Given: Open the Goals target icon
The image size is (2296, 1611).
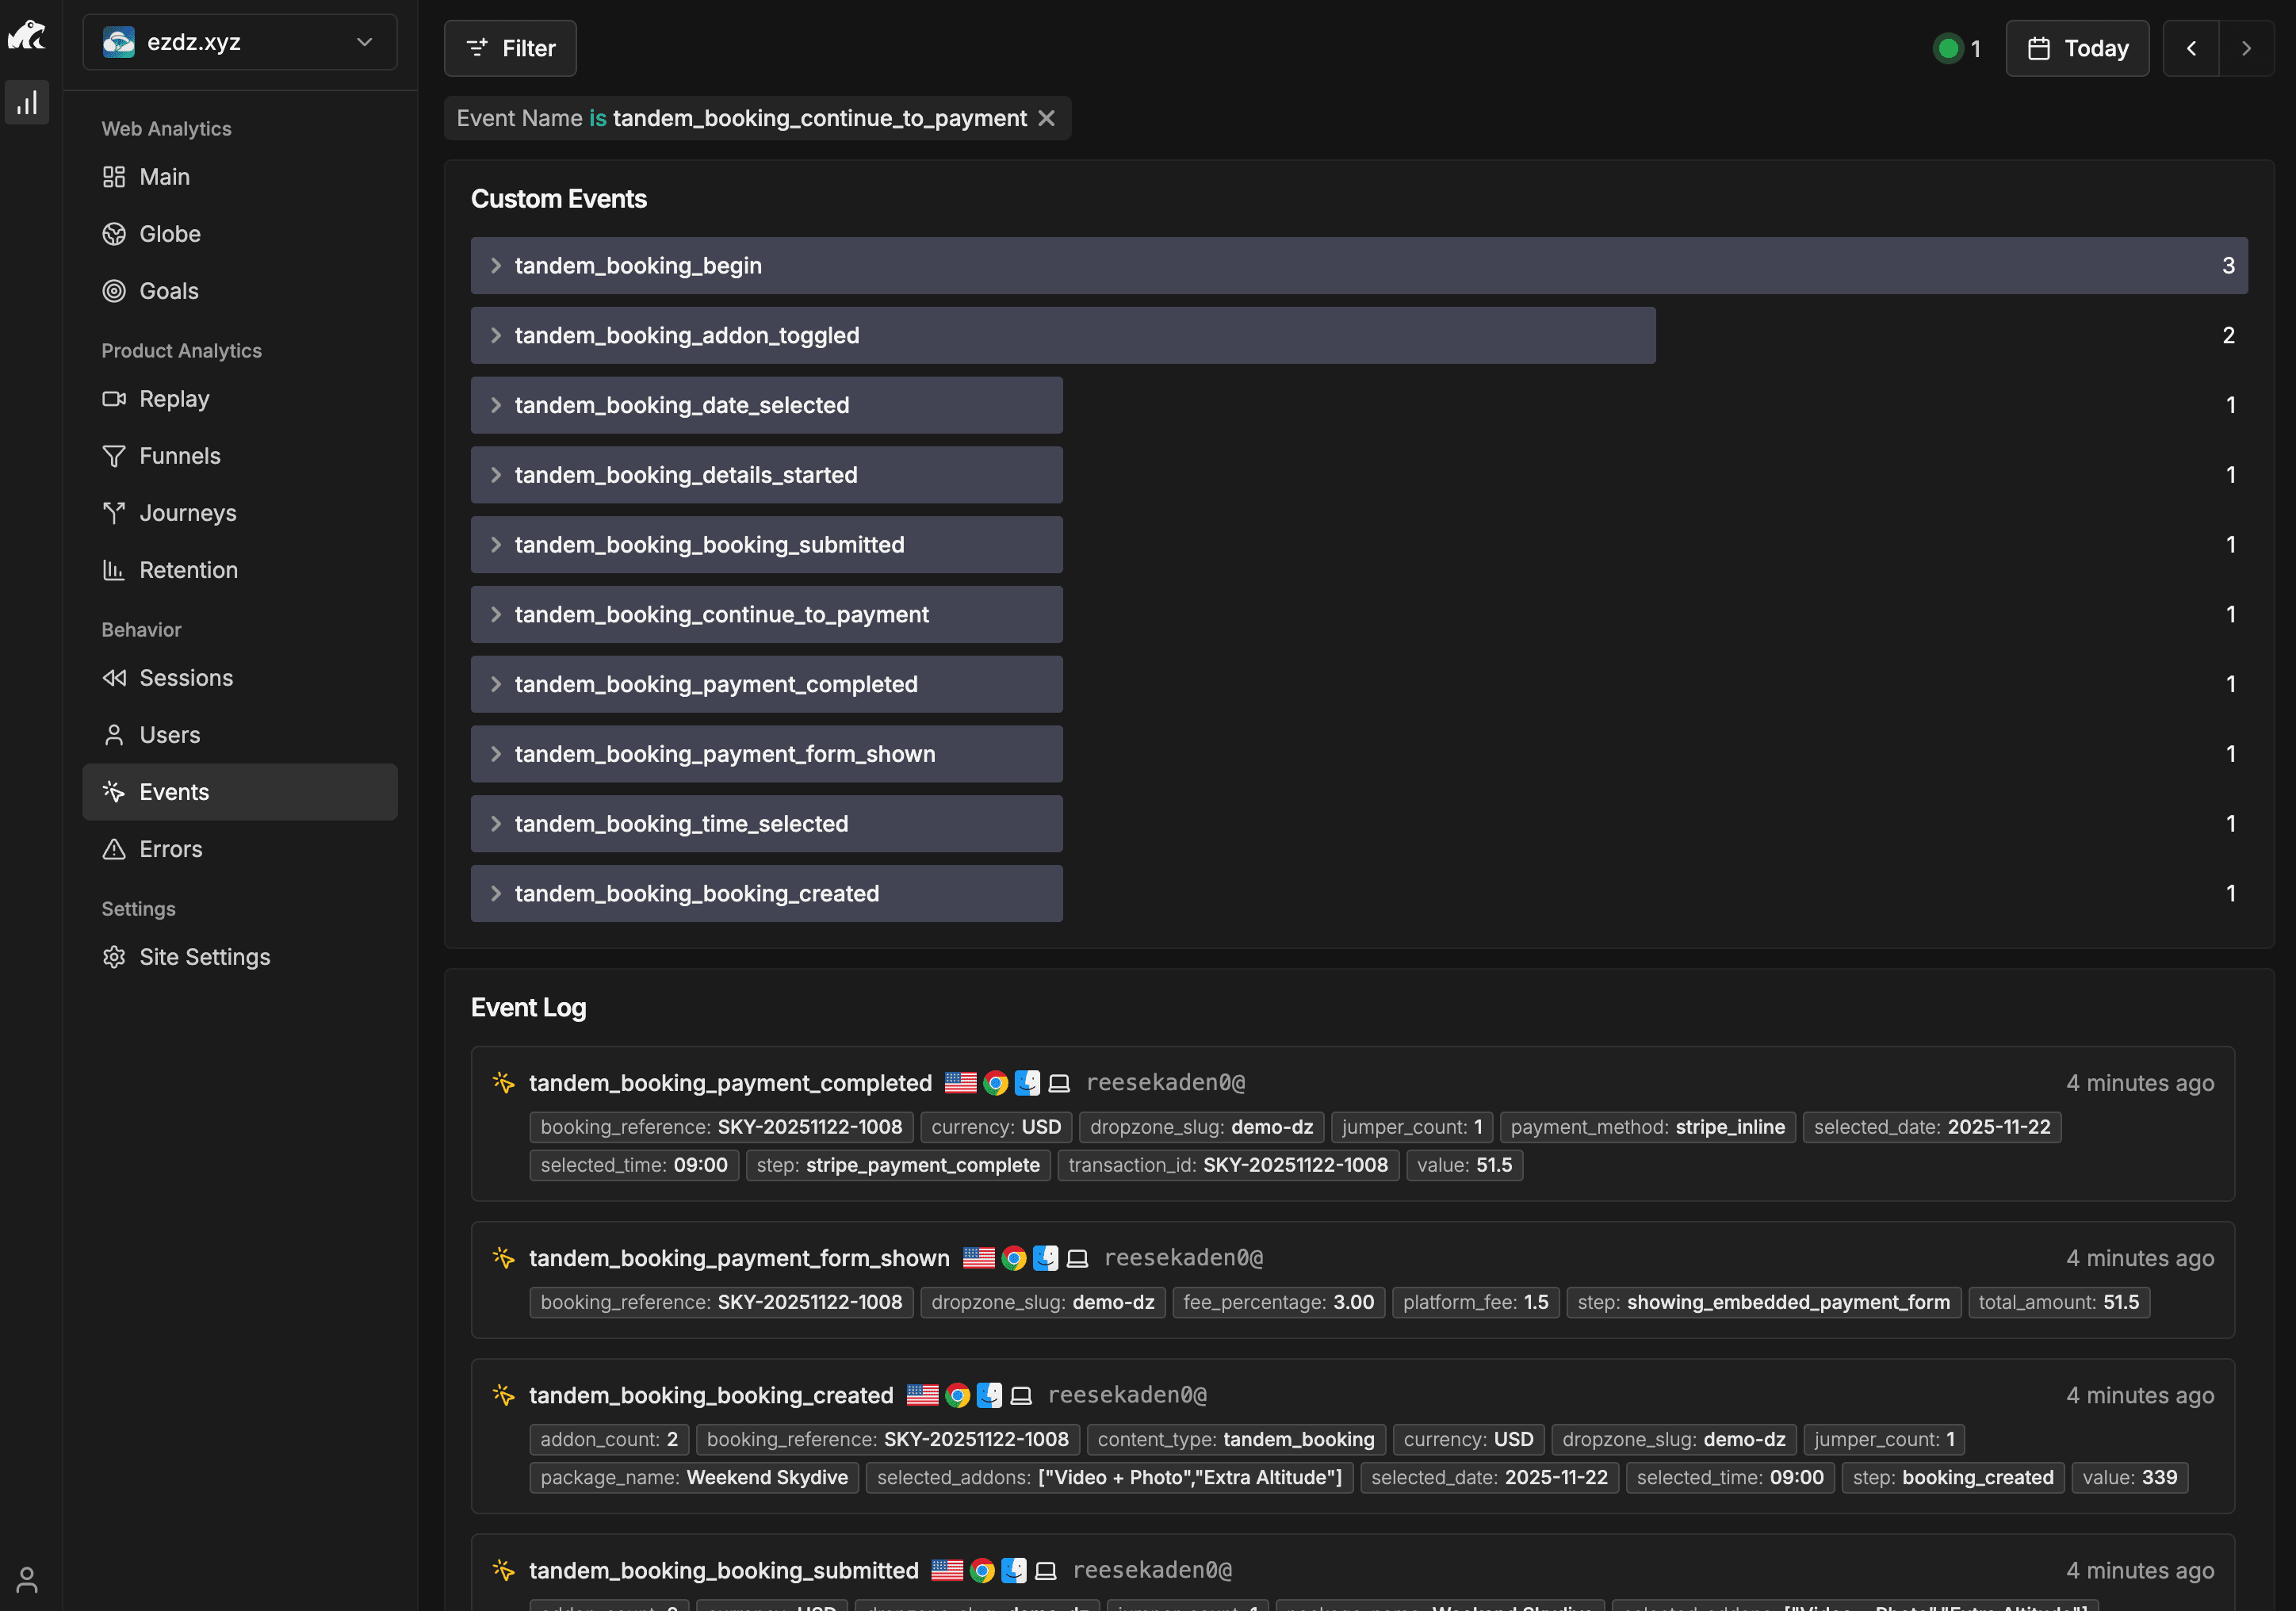Looking at the screenshot, I should (x=113, y=290).
